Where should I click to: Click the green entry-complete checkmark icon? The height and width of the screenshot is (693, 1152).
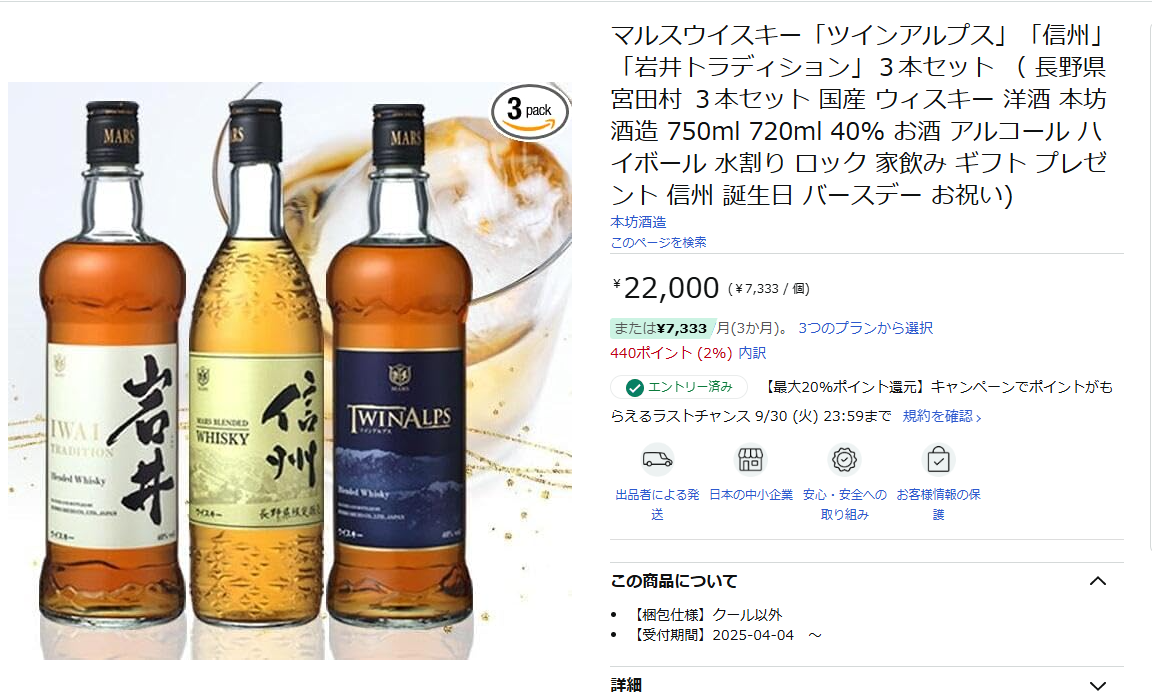click(634, 387)
